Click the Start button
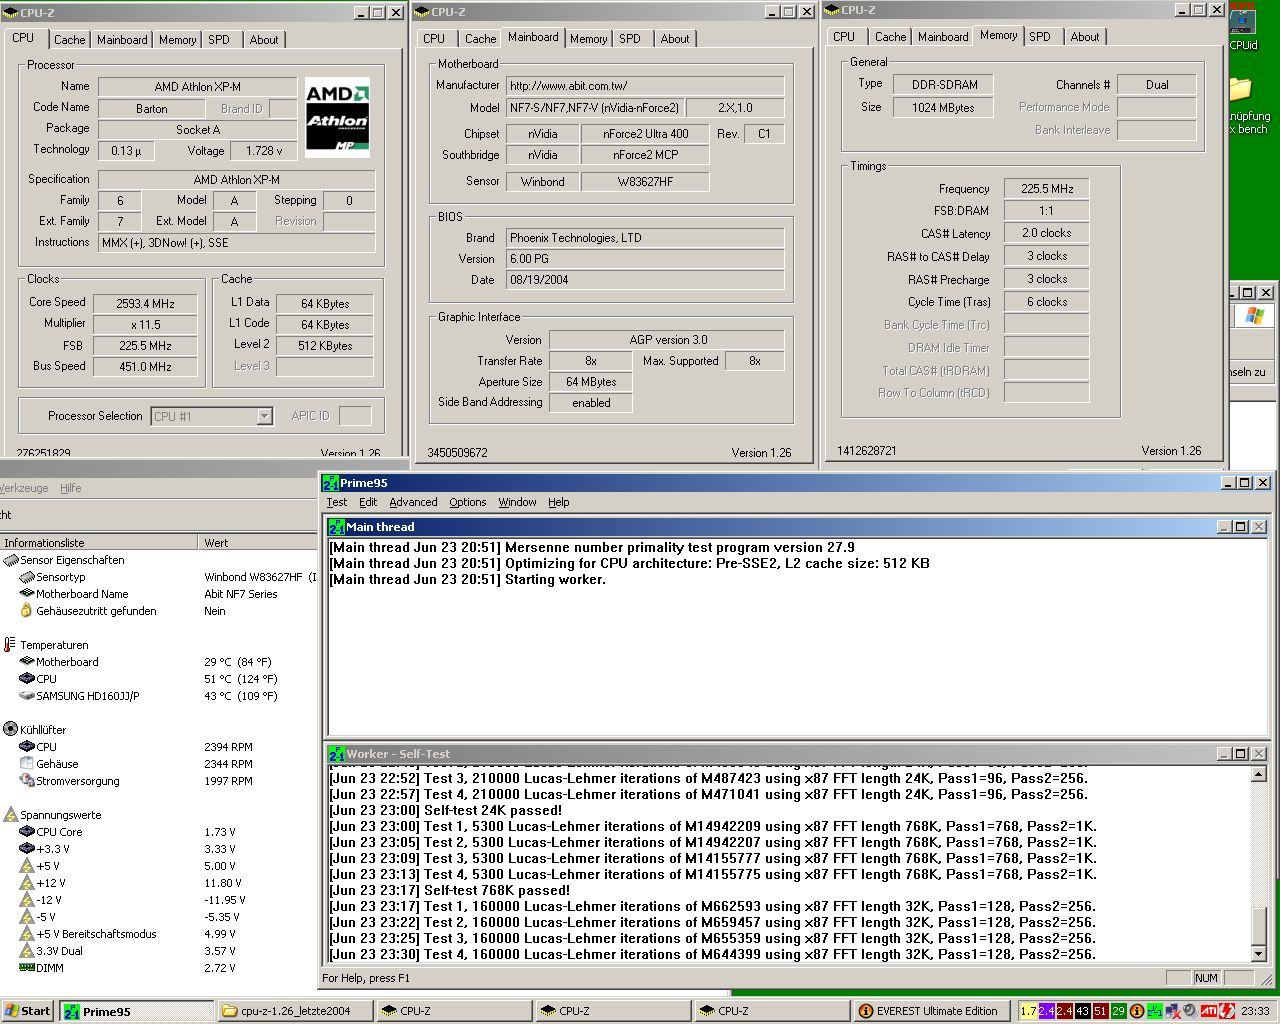The height and width of the screenshot is (1024, 1280). pyautogui.click(x=28, y=1011)
